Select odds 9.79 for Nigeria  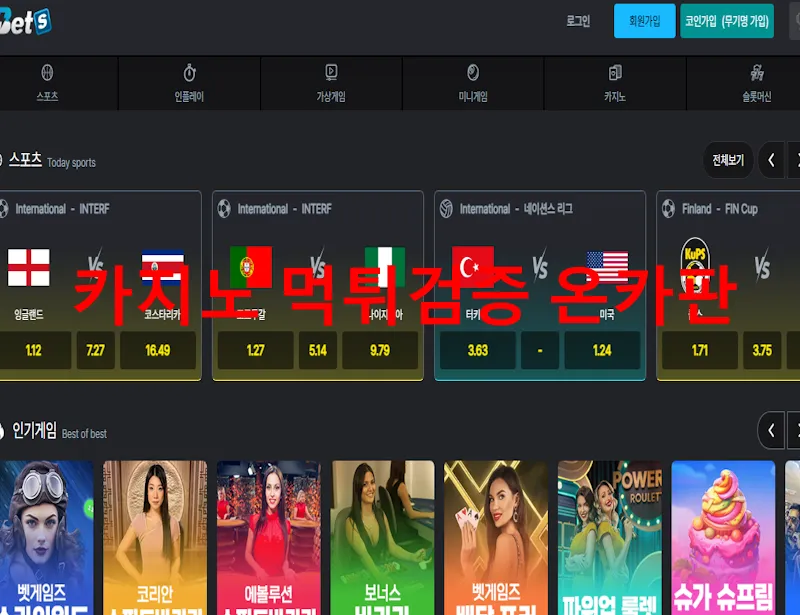coord(380,350)
